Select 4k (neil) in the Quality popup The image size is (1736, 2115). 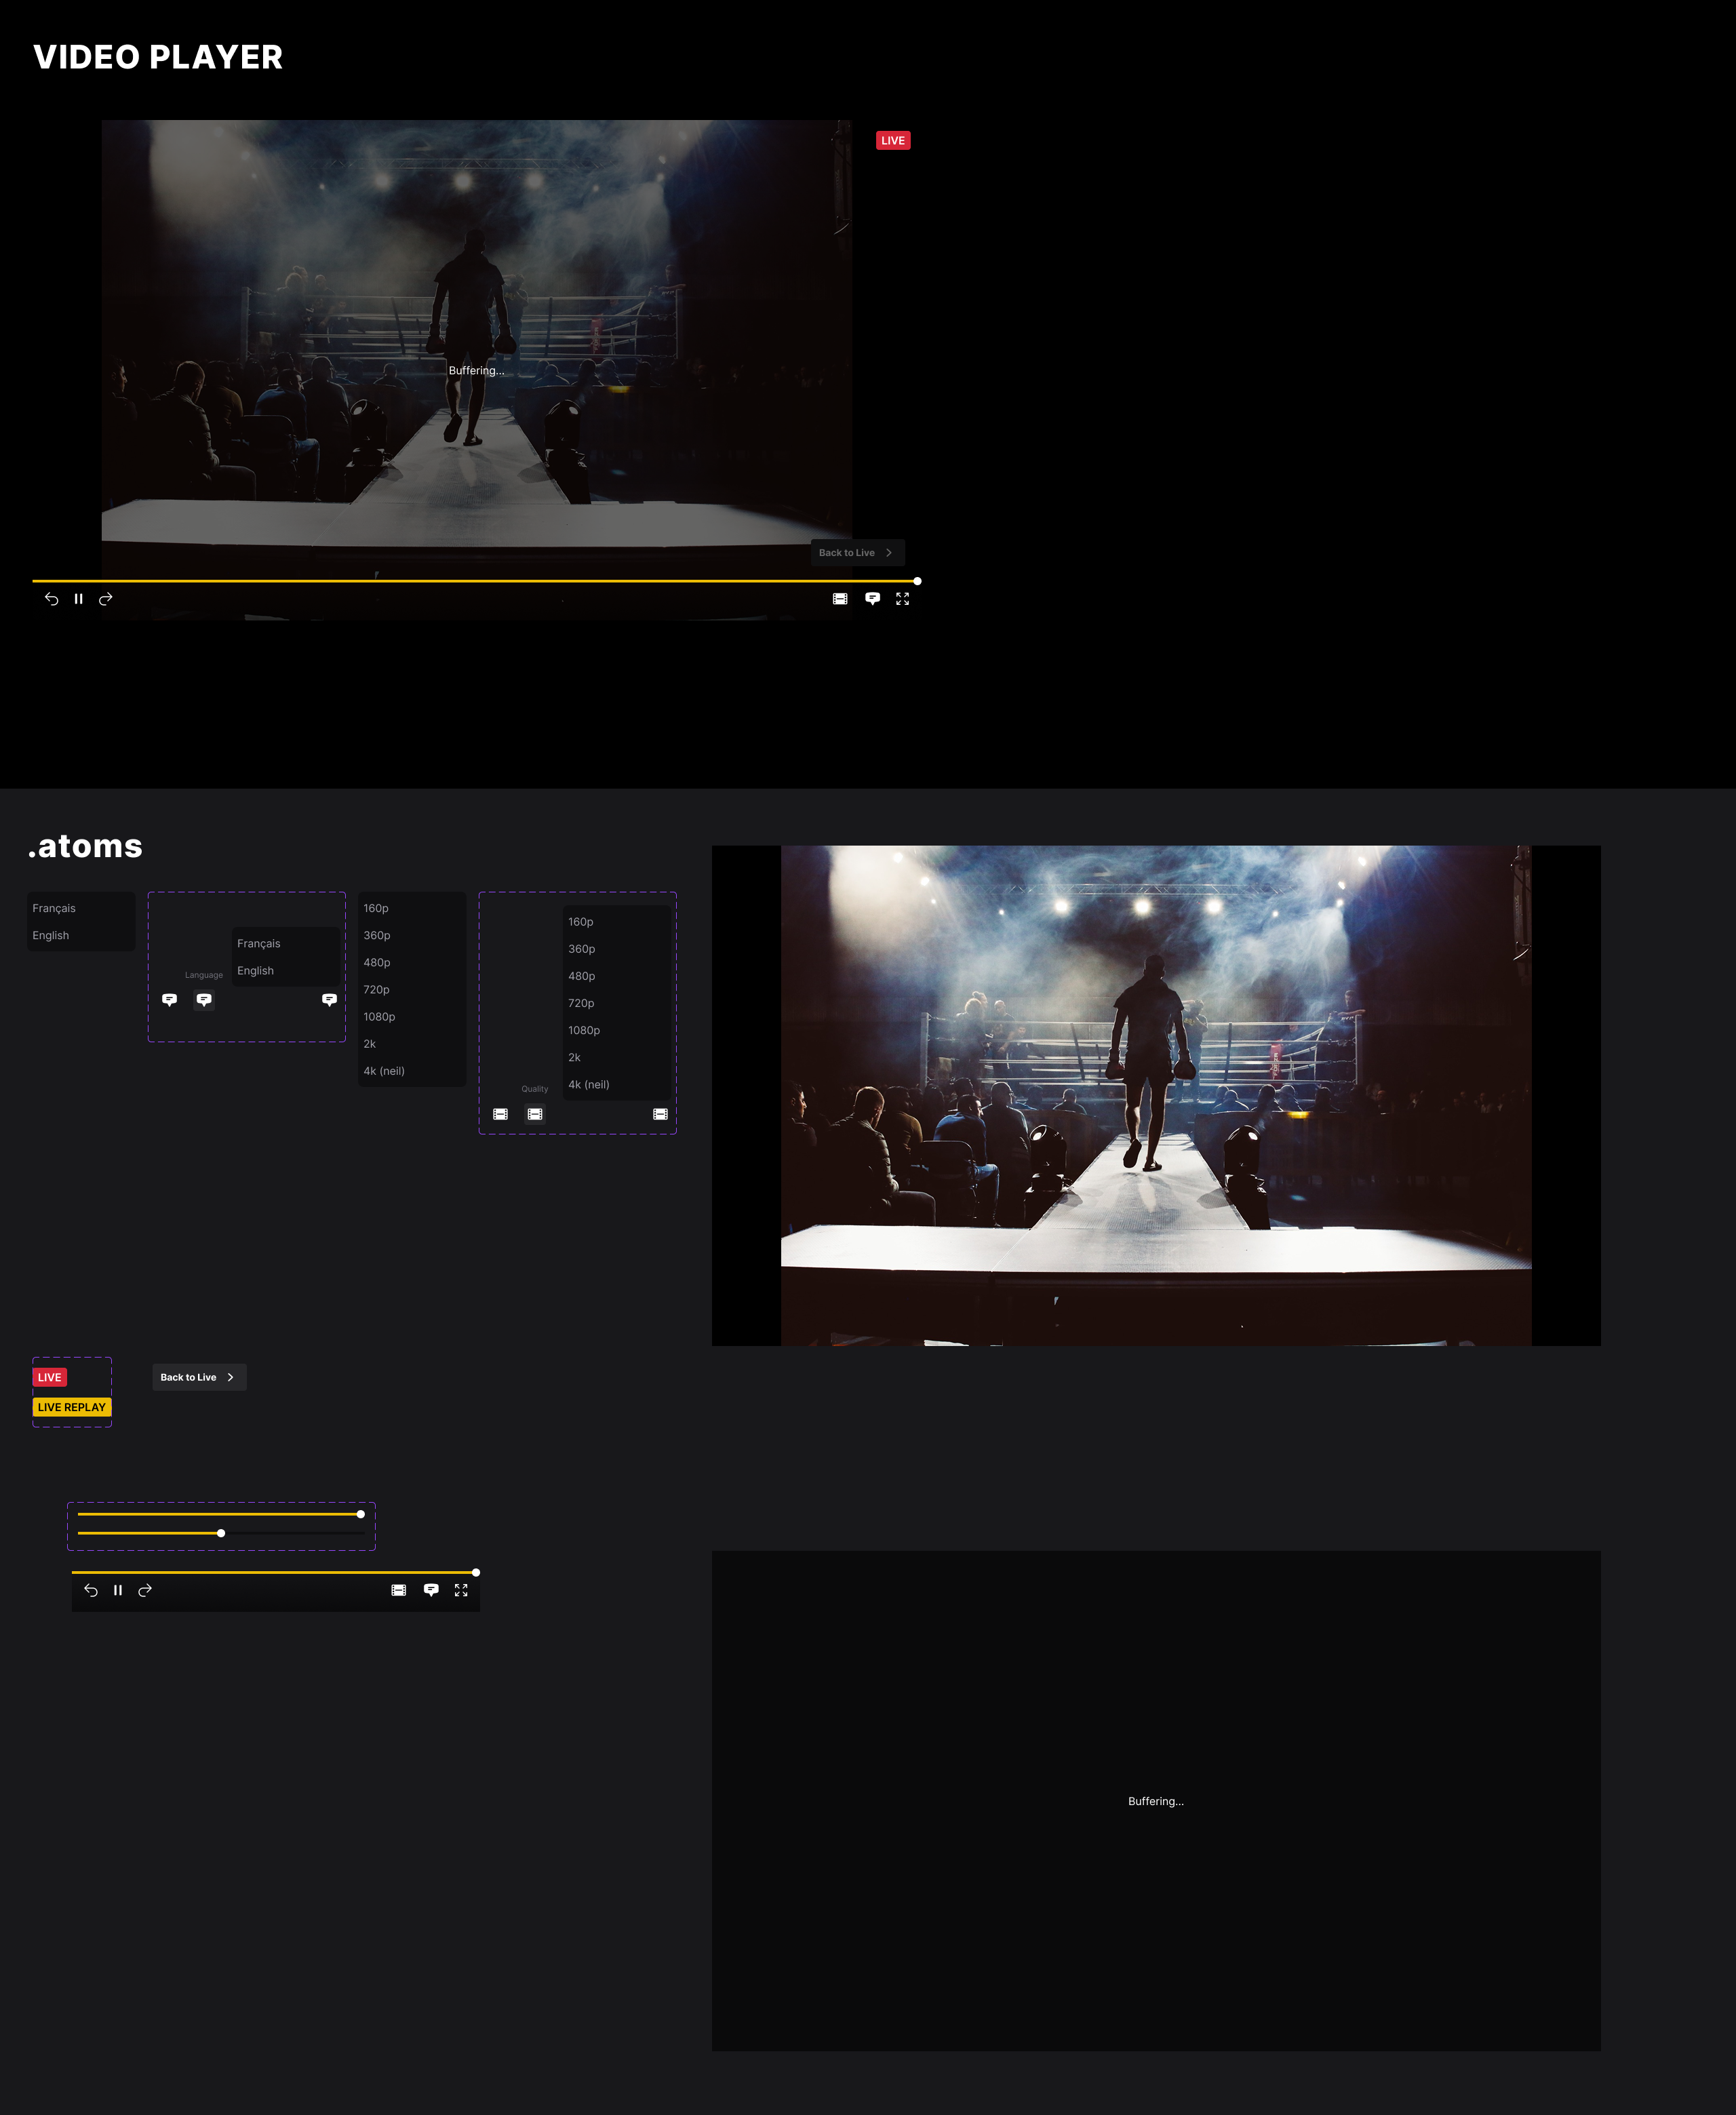point(589,1084)
